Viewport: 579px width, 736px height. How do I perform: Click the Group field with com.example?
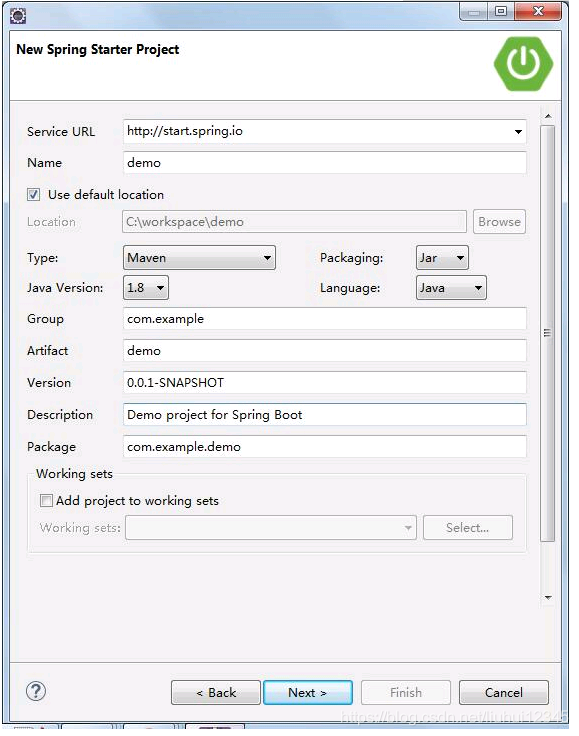point(325,319)
